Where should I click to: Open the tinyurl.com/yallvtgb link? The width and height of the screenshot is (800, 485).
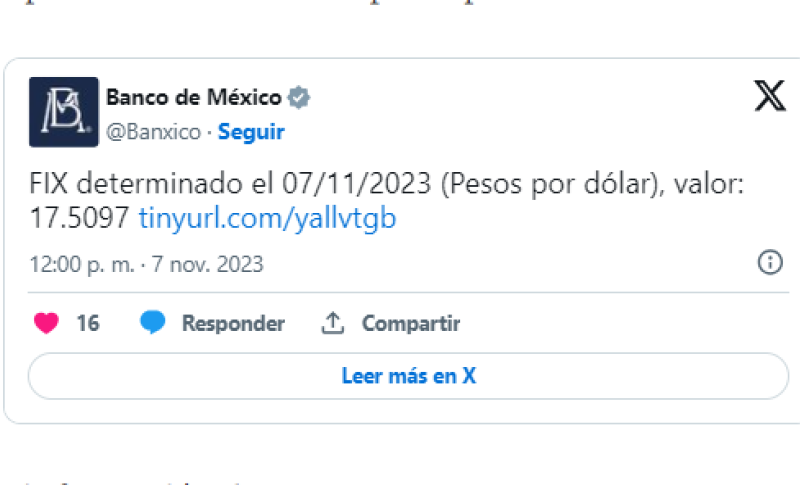click(x=267, y=218)
